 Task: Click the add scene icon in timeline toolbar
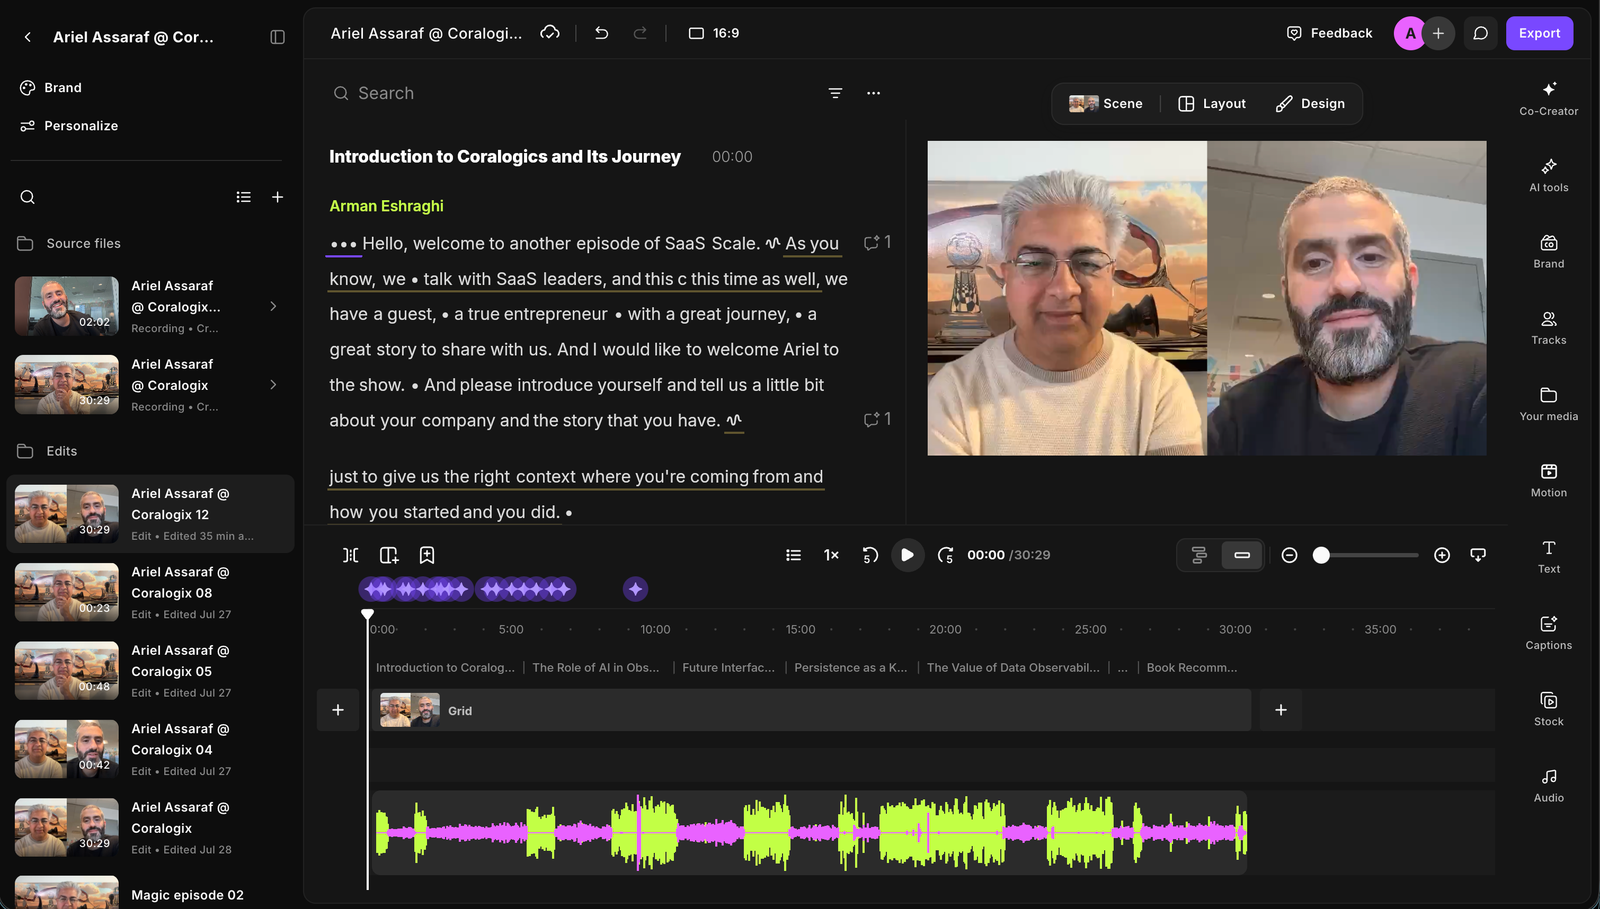click(389, 555)
